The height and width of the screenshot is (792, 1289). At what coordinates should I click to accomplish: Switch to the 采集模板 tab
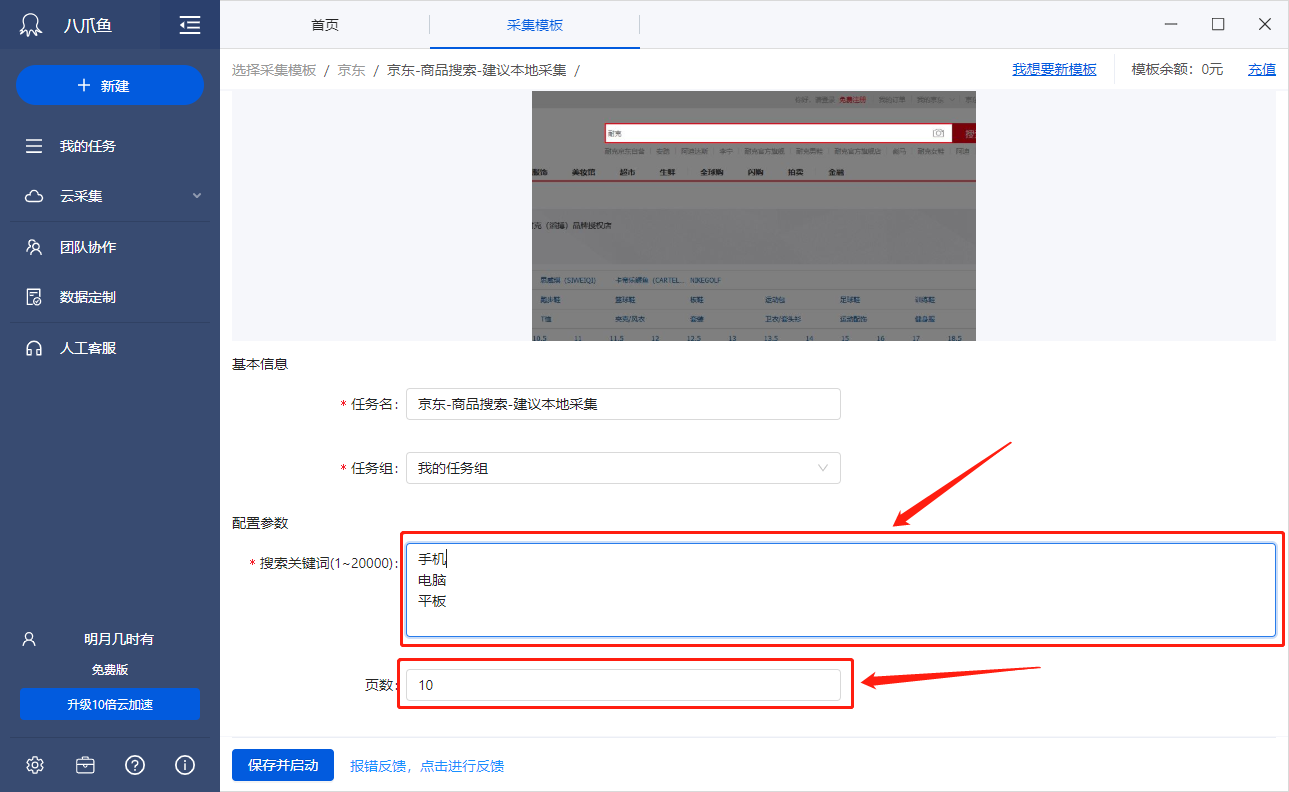pyautogui.click(x=535, y=25)
